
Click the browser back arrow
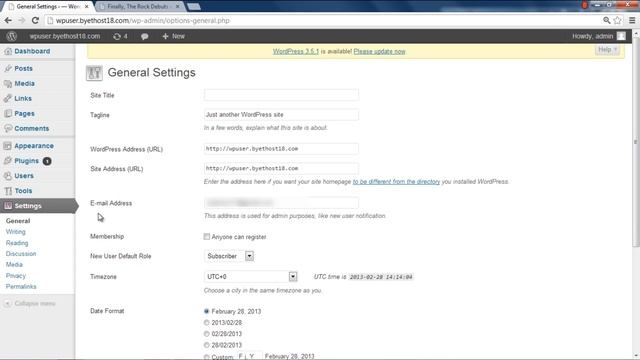pyautogui.click(x=8, y=20)
